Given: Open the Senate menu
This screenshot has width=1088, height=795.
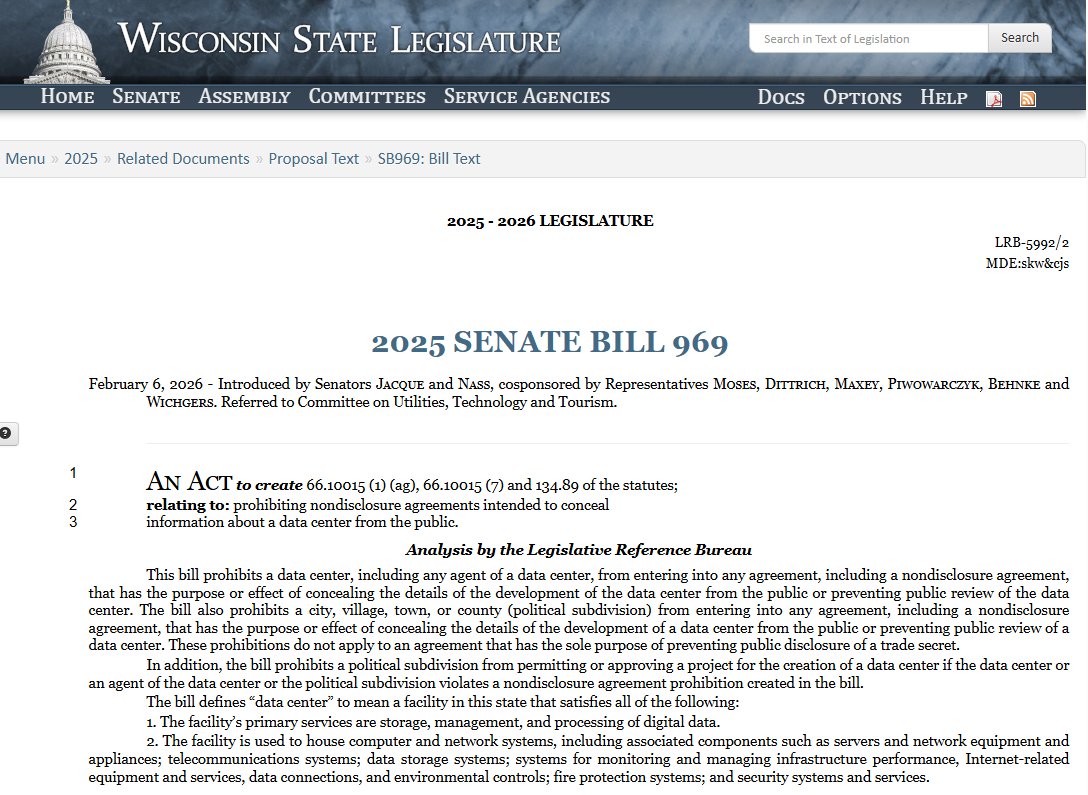Looking at the screenshot, I should (146, 96).
